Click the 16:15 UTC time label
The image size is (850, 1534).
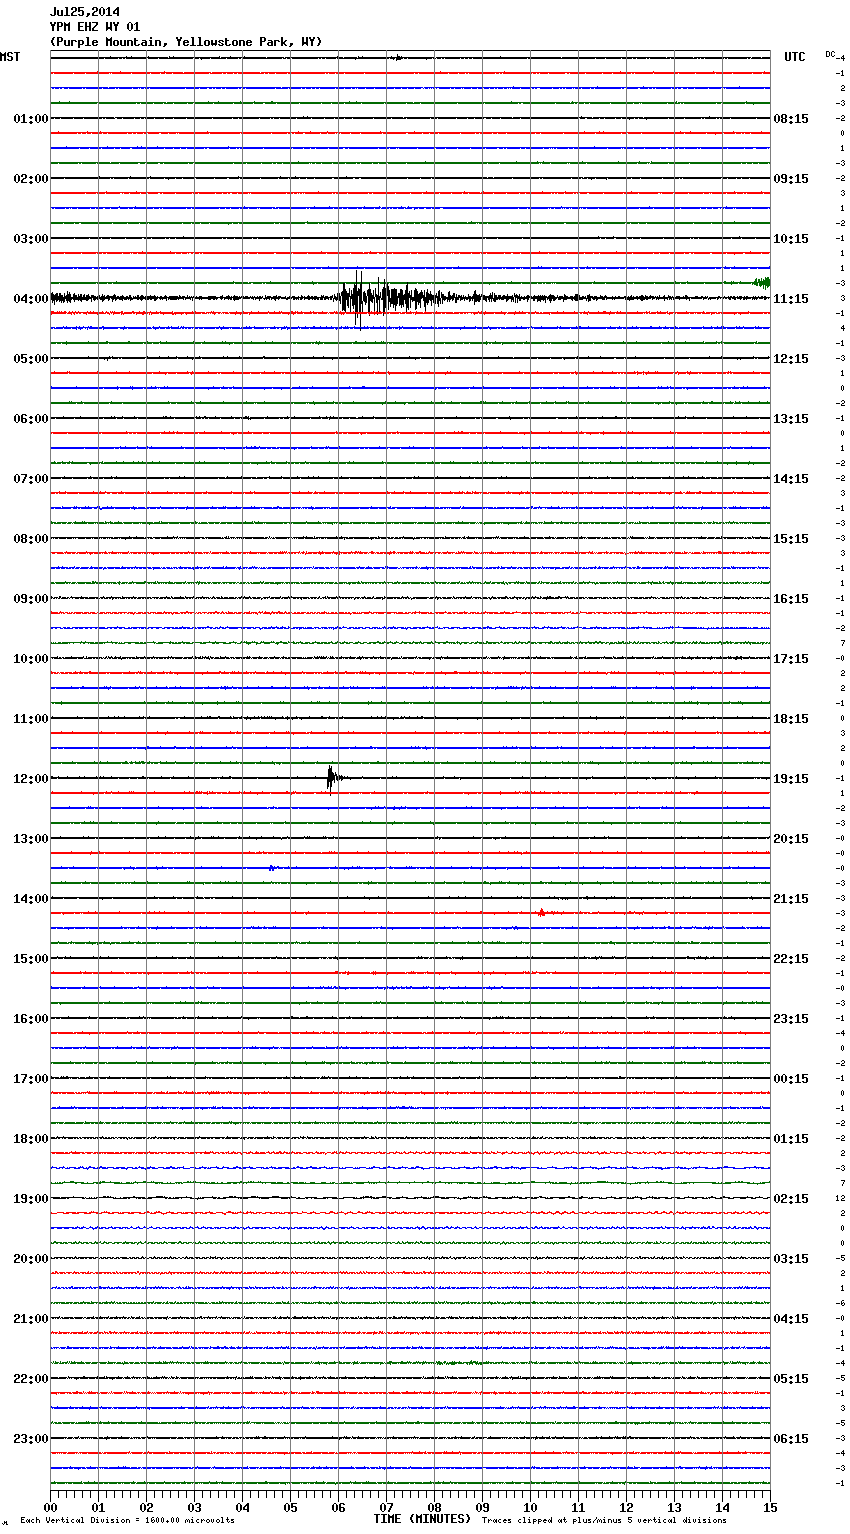pos(791,599)
